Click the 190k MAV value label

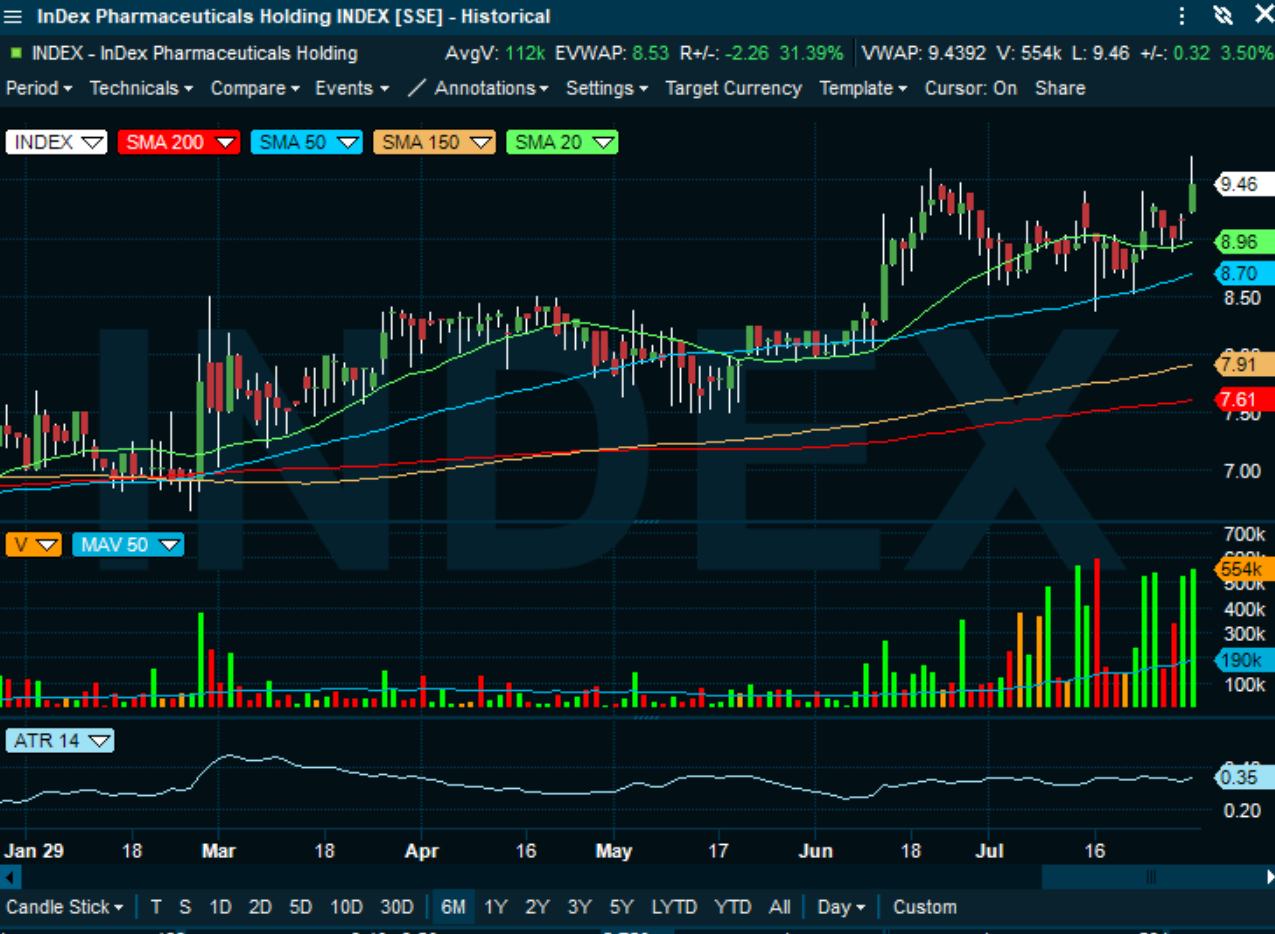pyautogui.click(x=1243, y=660)
